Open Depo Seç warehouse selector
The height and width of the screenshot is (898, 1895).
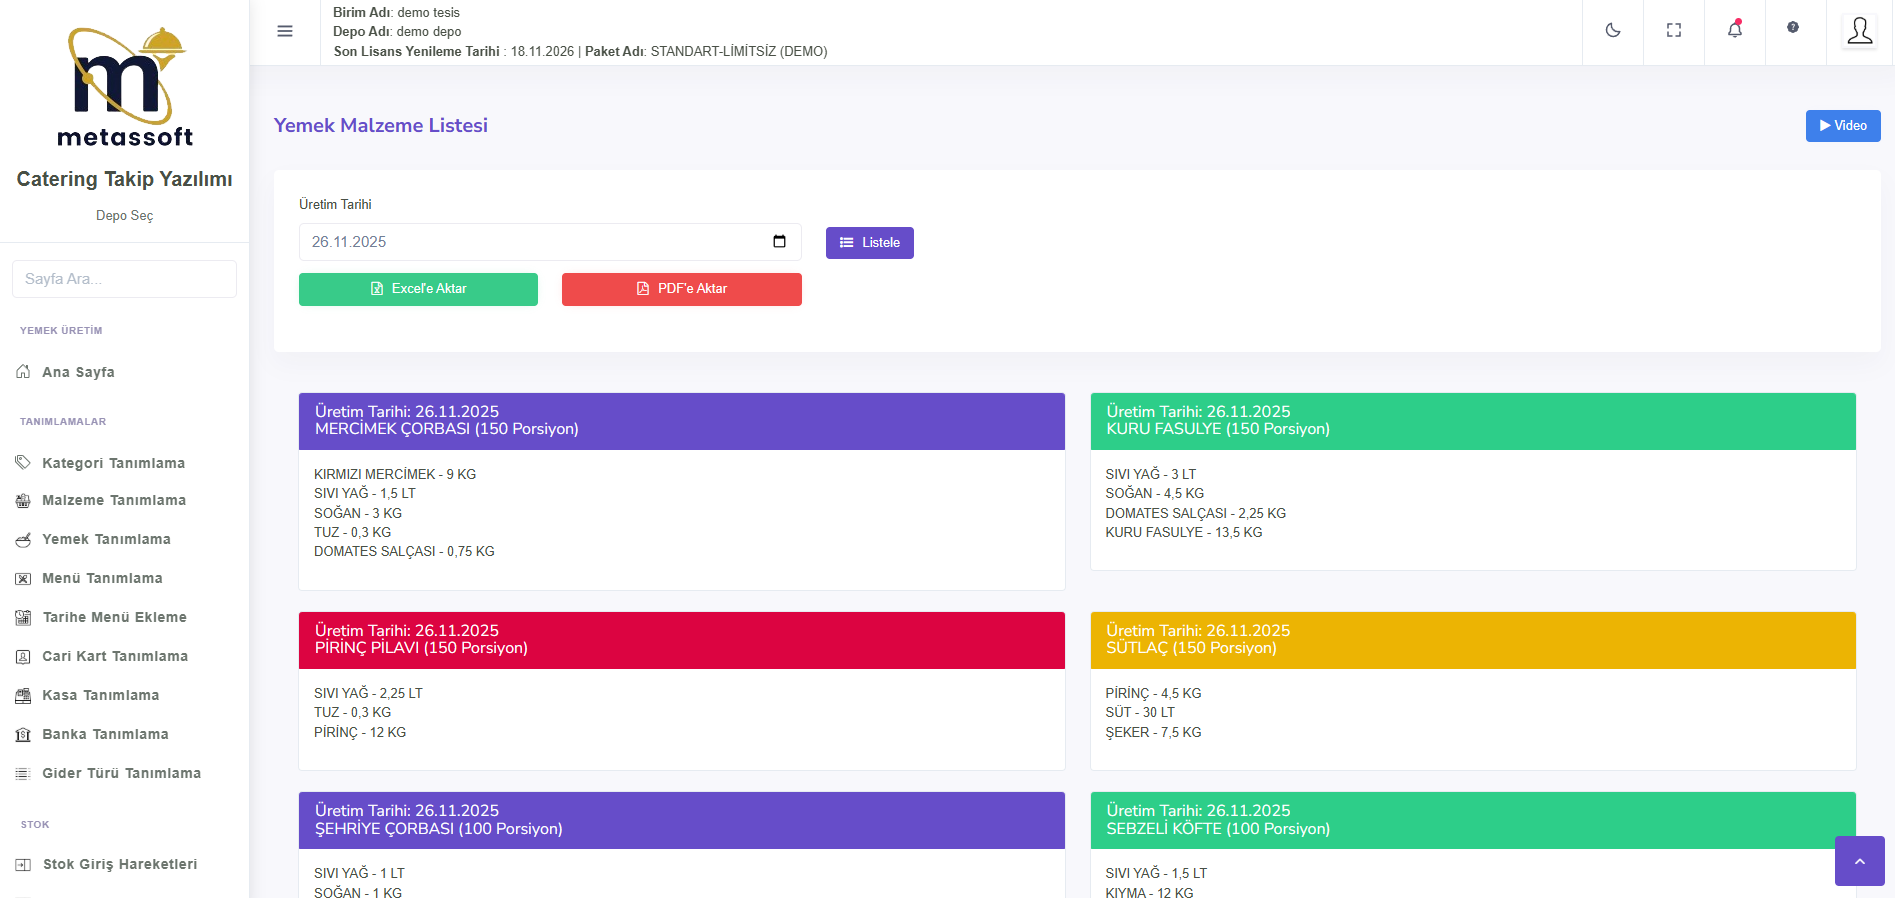[124, 216]
